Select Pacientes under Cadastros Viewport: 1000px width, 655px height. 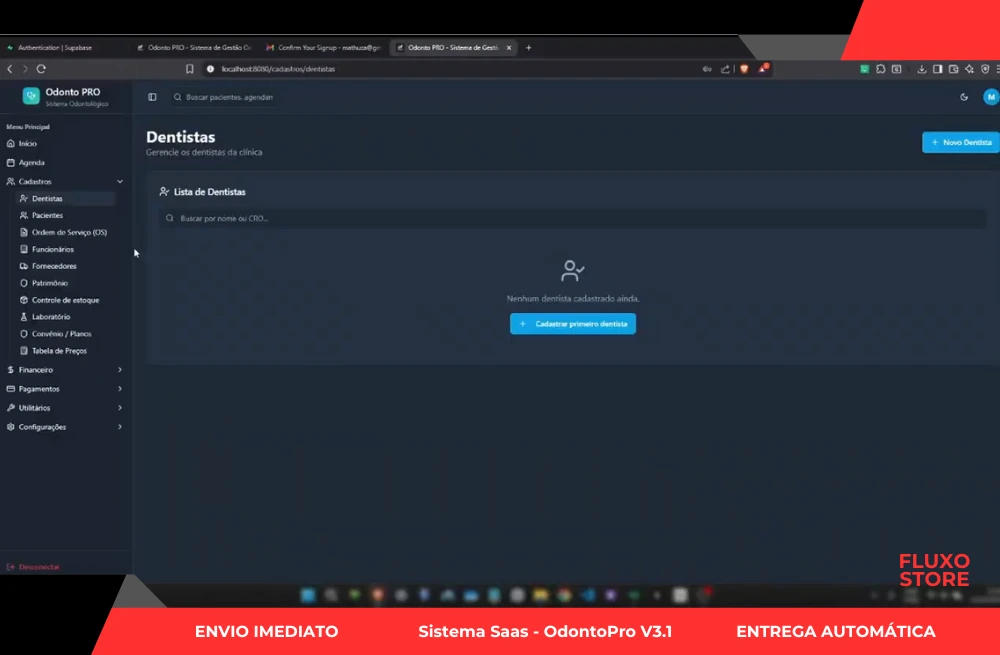point(47,216)
